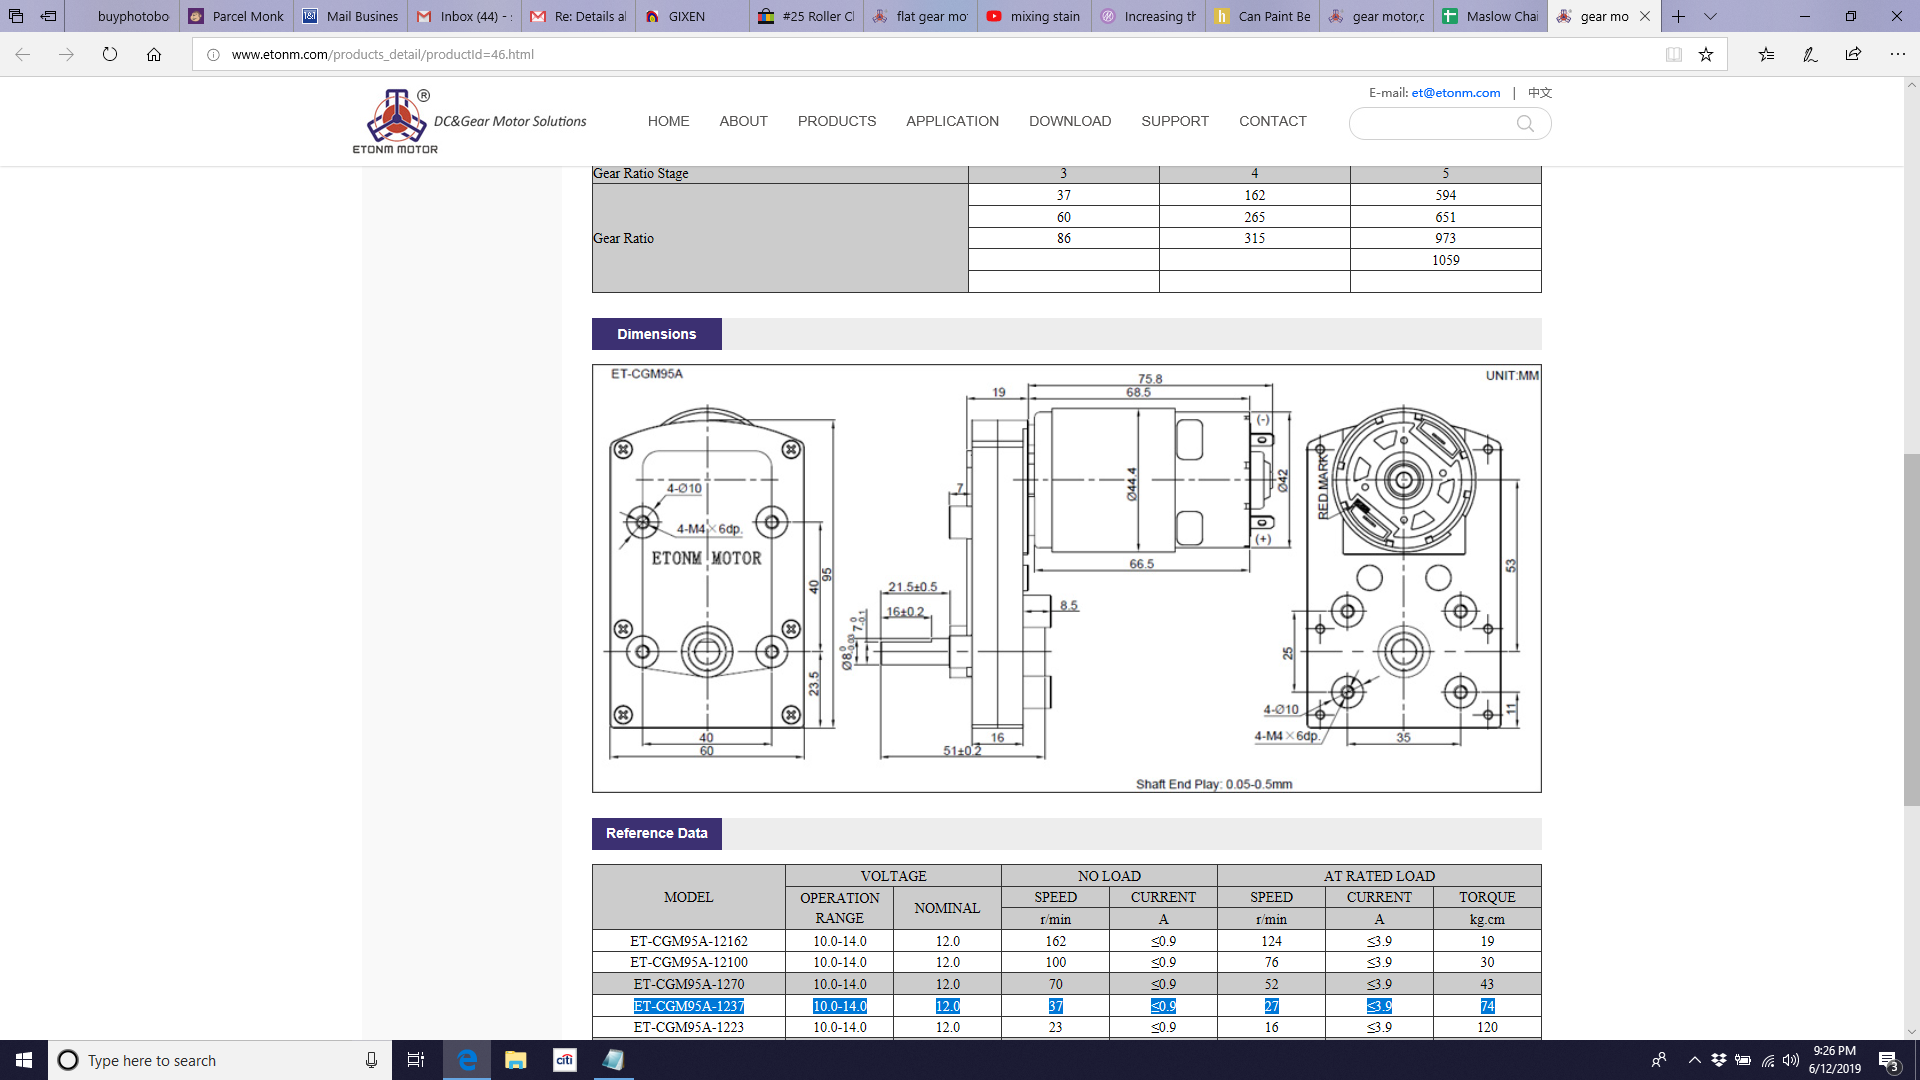
Task: Click the page vertical scrollbar thumb
Action: coord(1911,630)
